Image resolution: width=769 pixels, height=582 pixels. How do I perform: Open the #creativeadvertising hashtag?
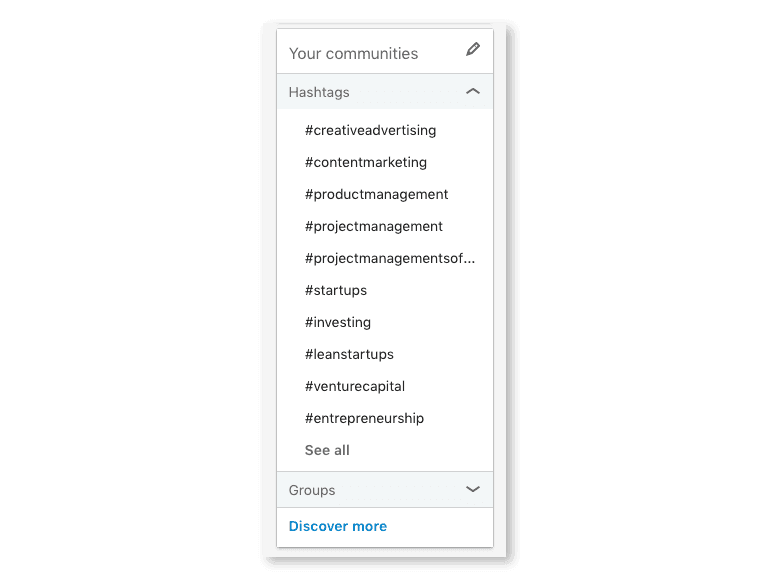(x=370, y=130)
